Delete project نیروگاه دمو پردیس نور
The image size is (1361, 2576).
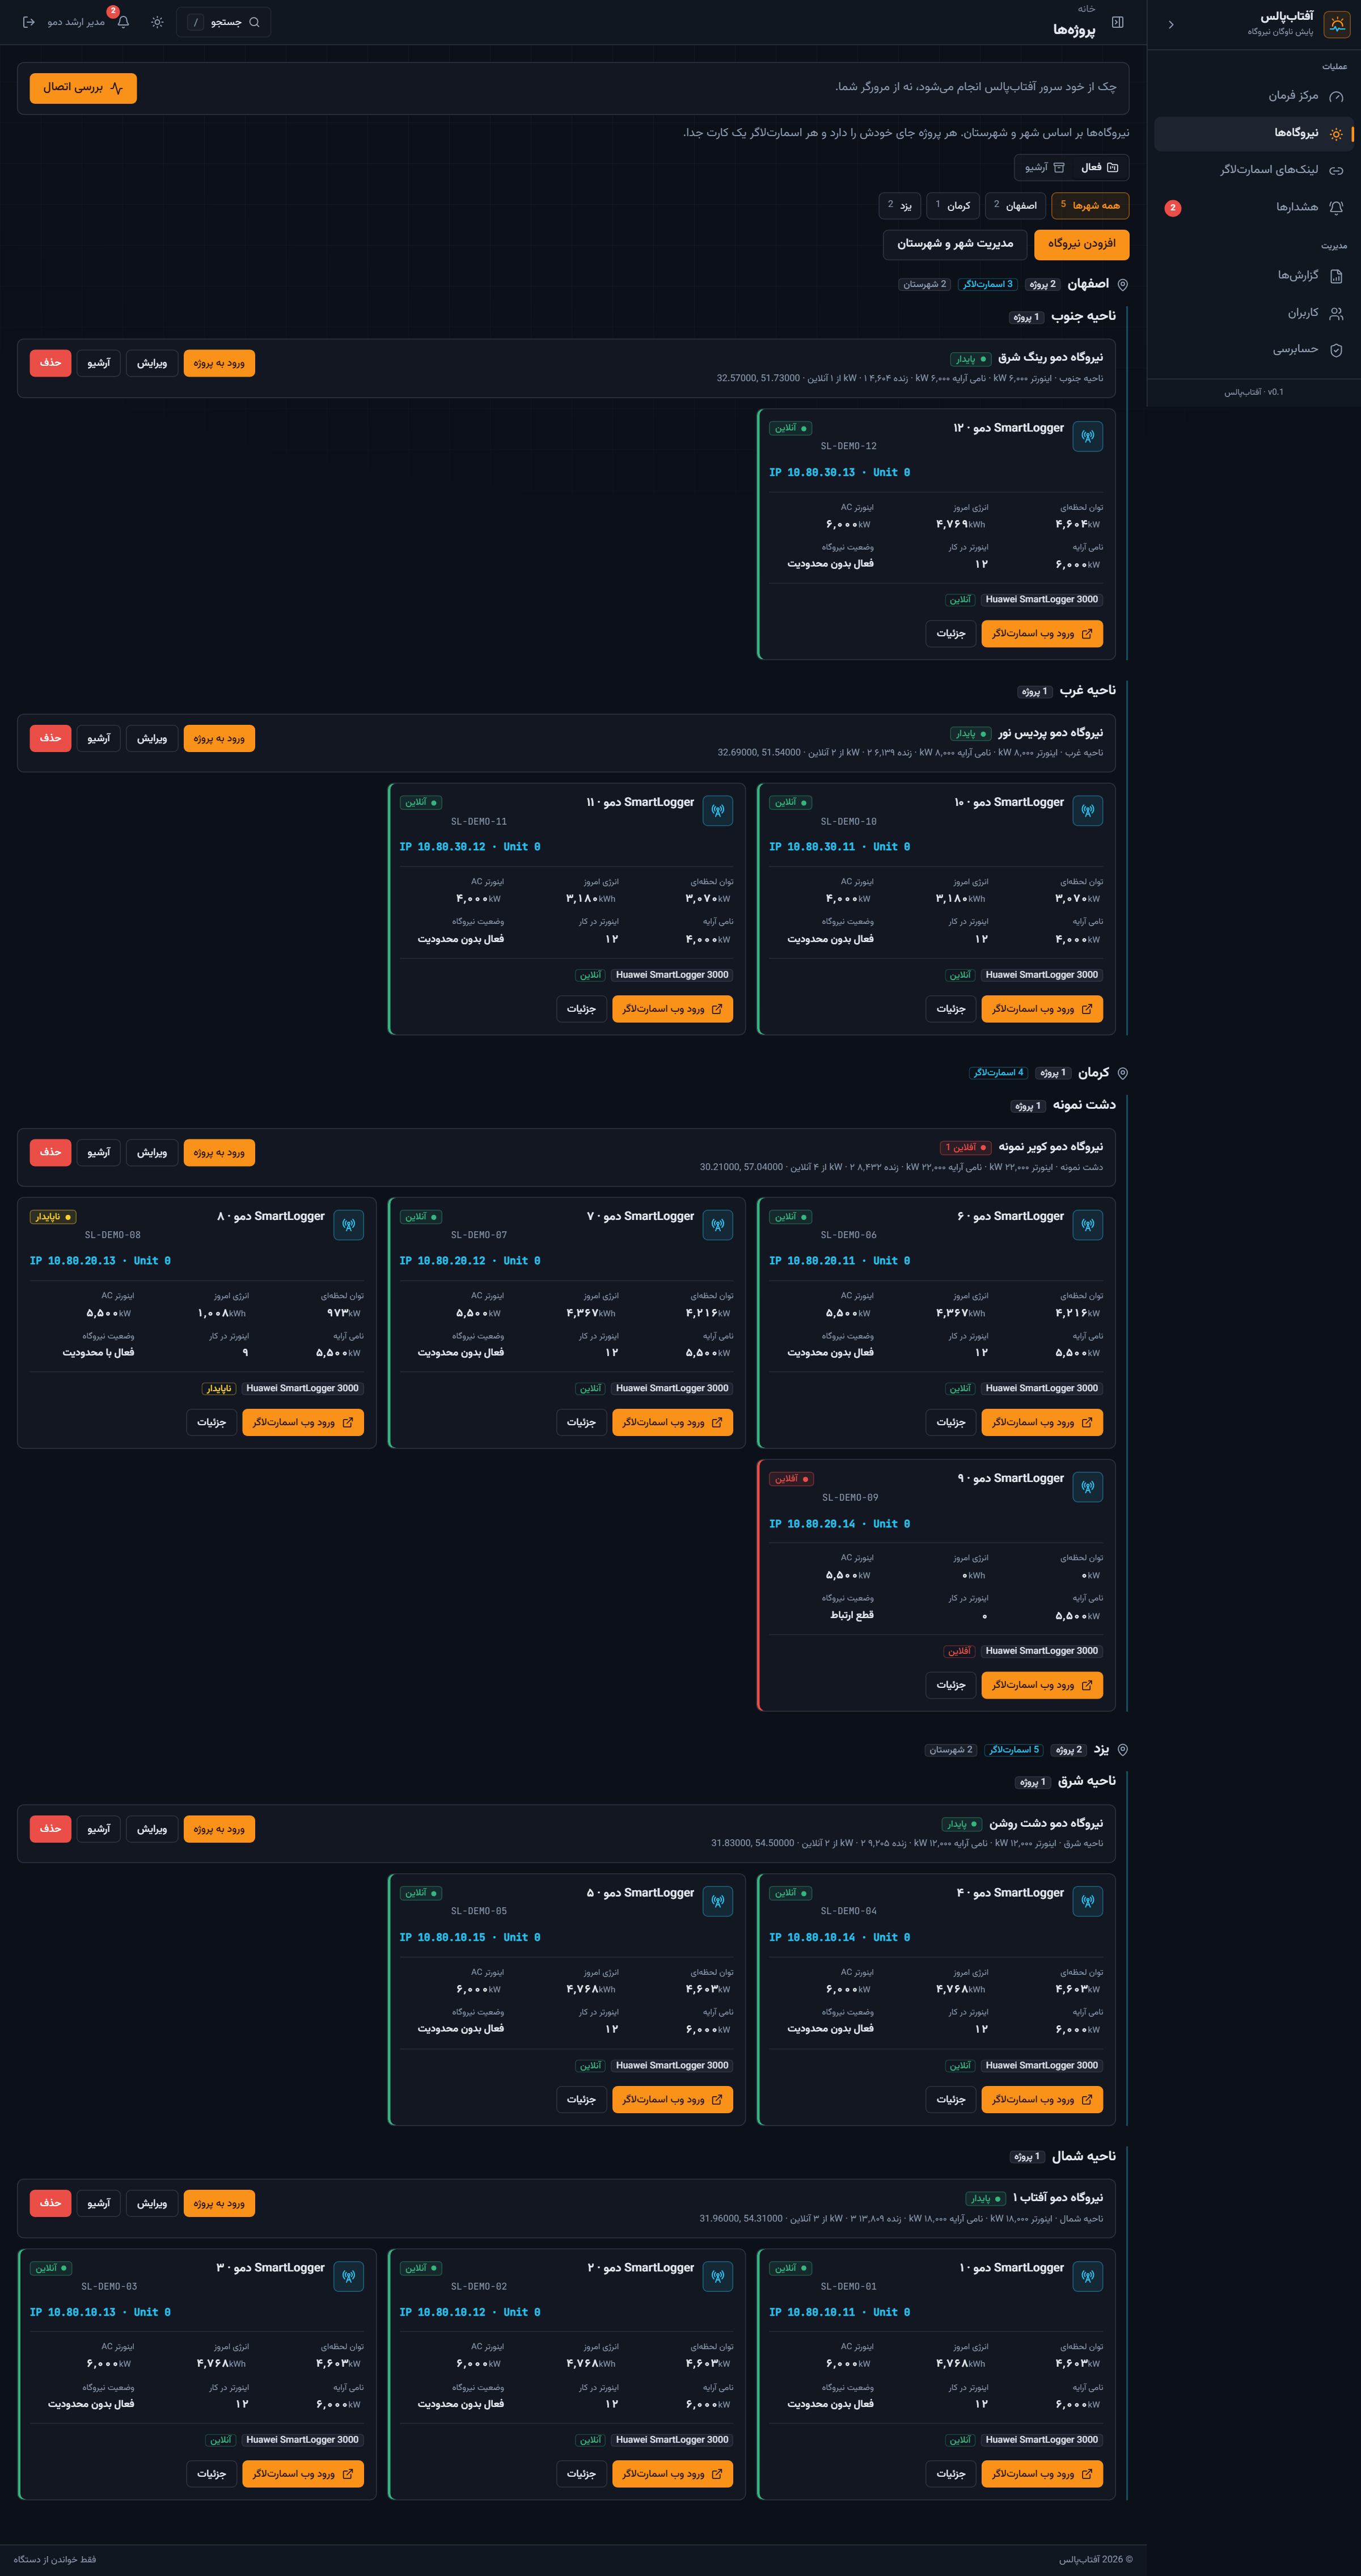50,738
